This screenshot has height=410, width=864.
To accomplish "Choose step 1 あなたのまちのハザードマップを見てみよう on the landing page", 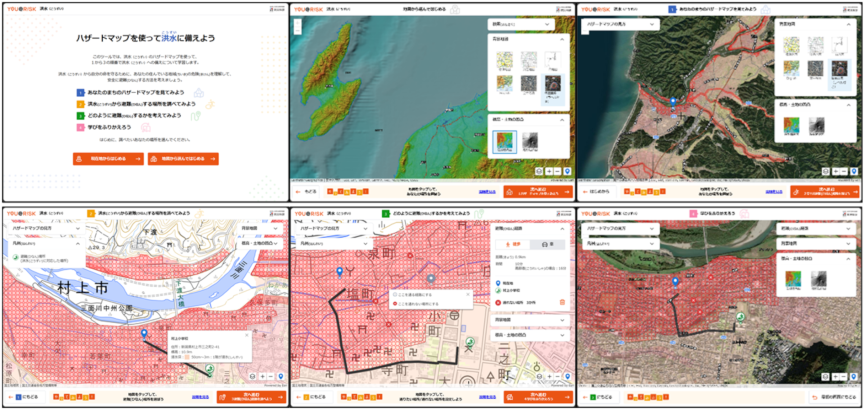I will (x=134, y=92).
